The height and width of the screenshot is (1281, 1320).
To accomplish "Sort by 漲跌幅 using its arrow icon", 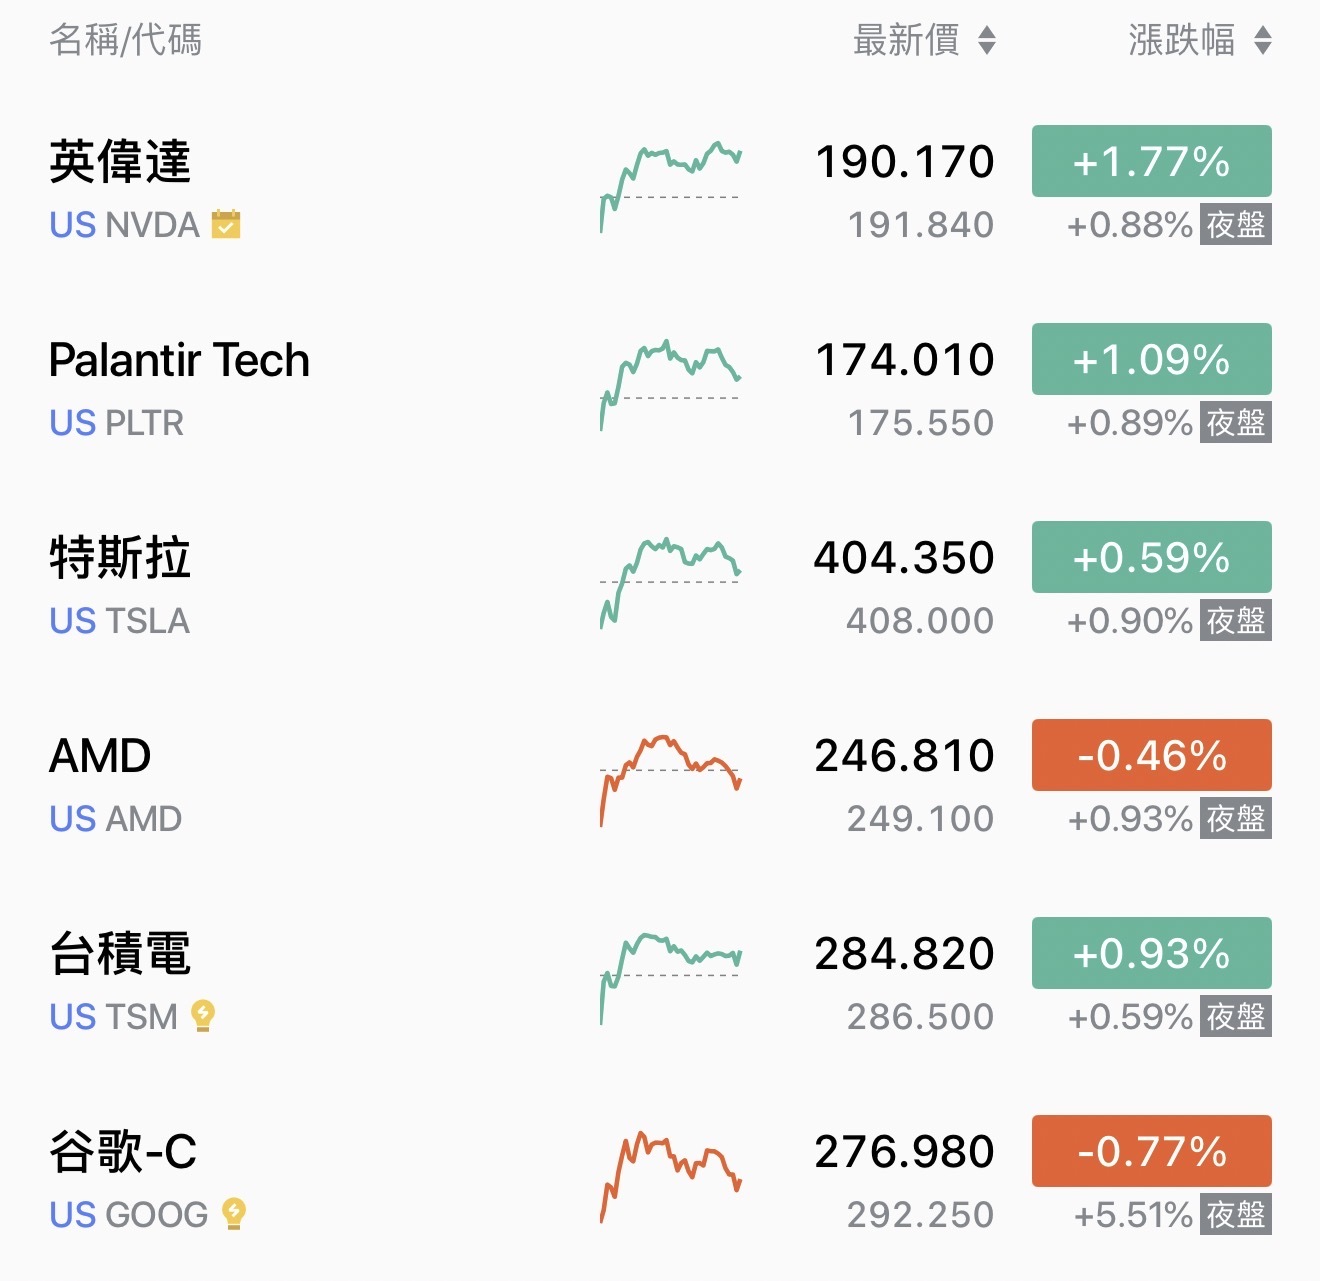I will click(x=1263, y=40).
